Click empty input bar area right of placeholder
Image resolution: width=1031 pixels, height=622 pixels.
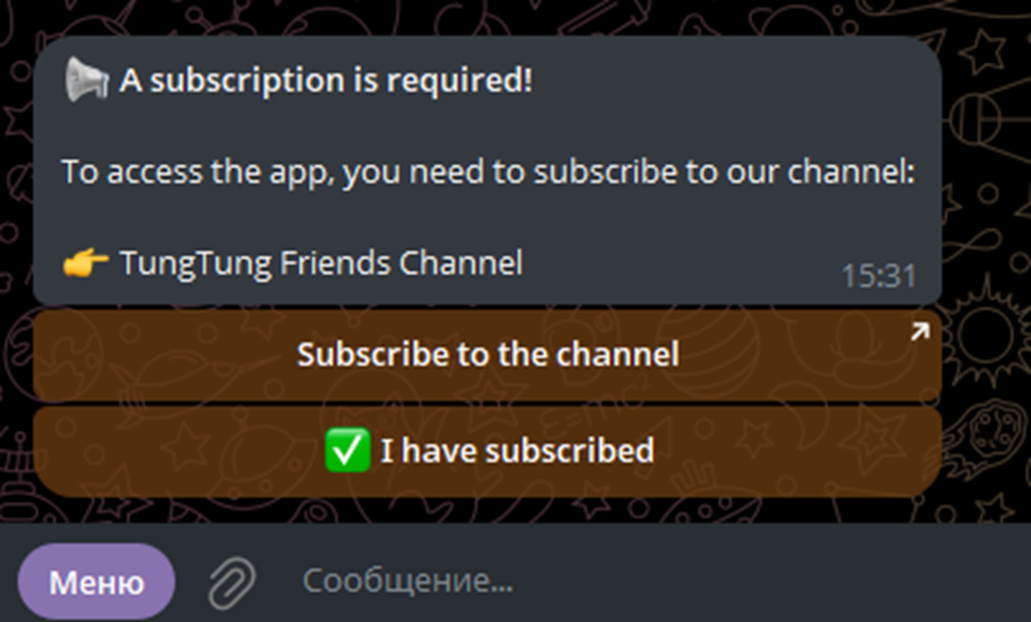(x=756, y=581)
